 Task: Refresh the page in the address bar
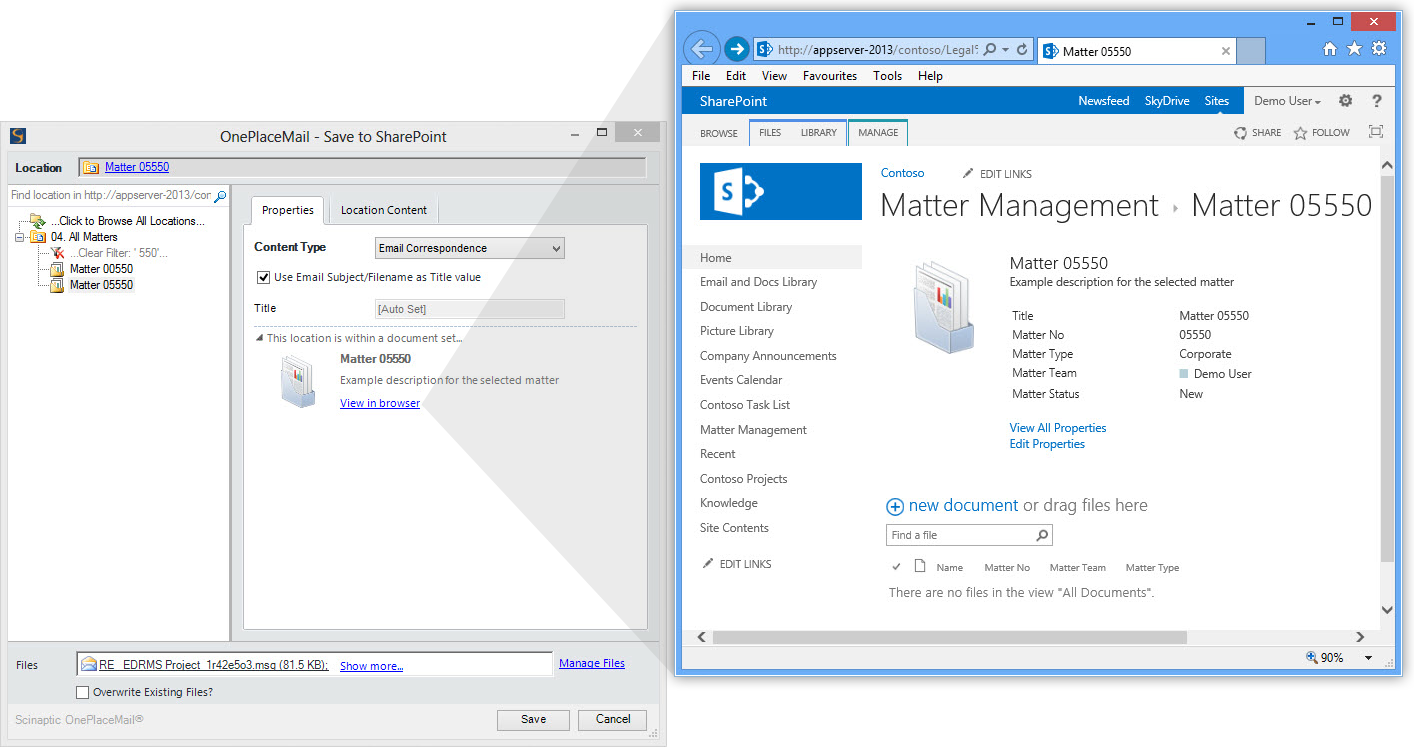pyautogui.click(x=1022, y=49)
